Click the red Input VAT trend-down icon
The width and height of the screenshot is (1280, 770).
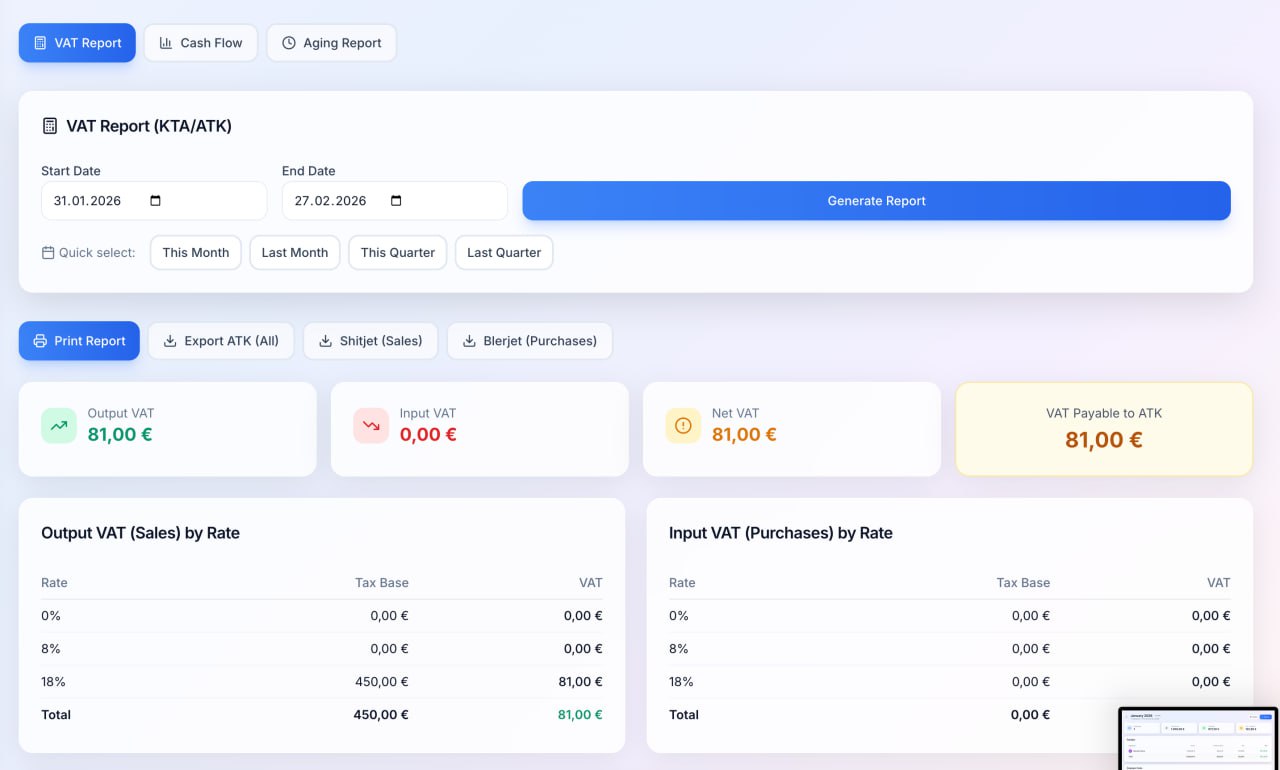[371, 425]
